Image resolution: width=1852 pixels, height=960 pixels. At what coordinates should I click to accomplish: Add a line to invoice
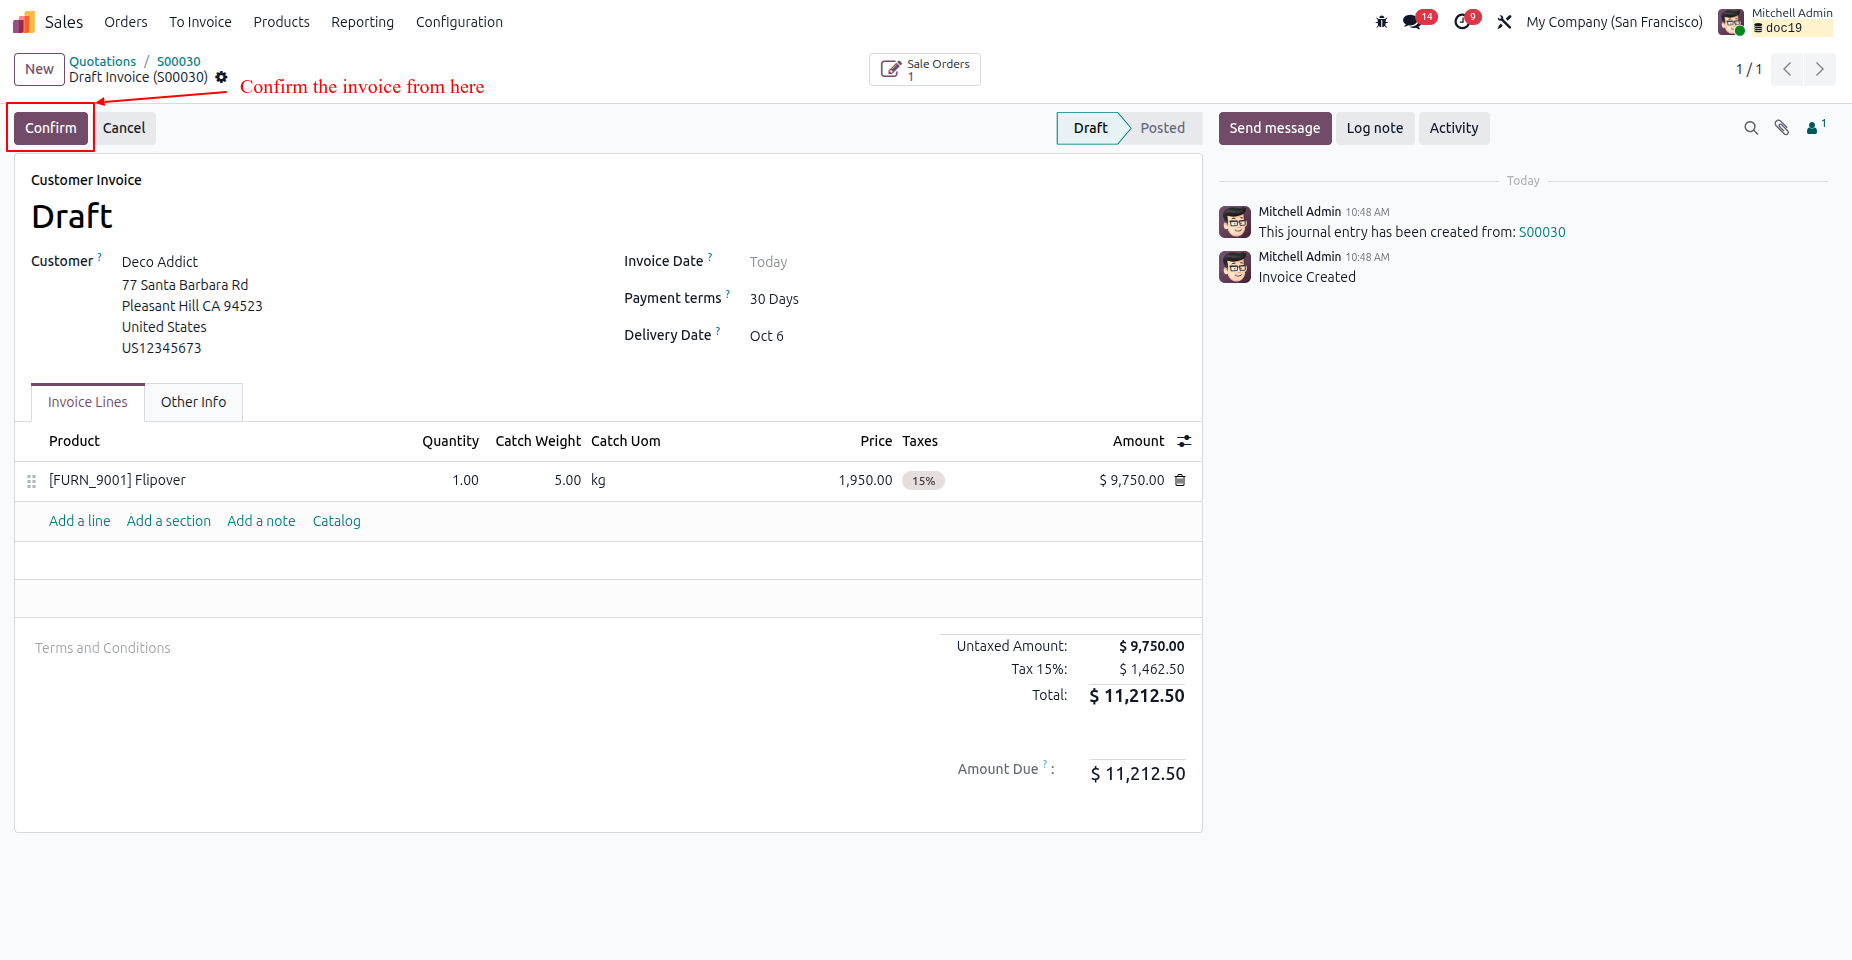[x=80, y=521]
